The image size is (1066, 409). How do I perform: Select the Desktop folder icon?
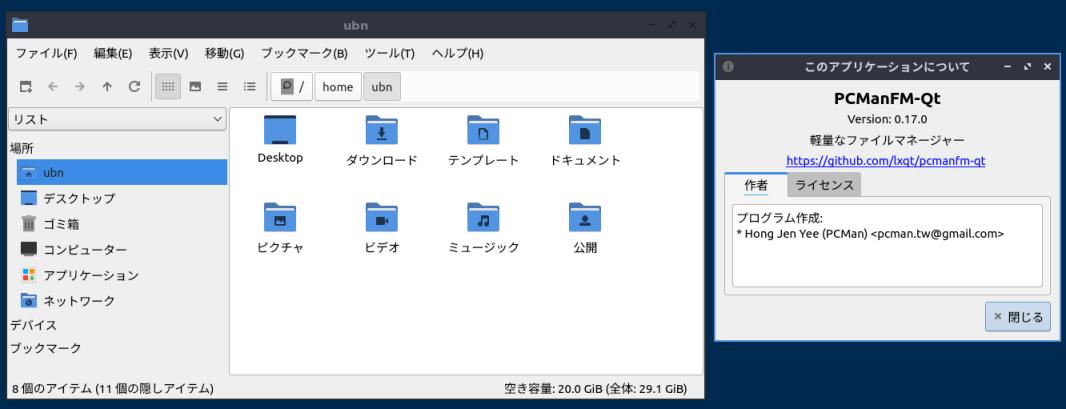coord(280,130)
